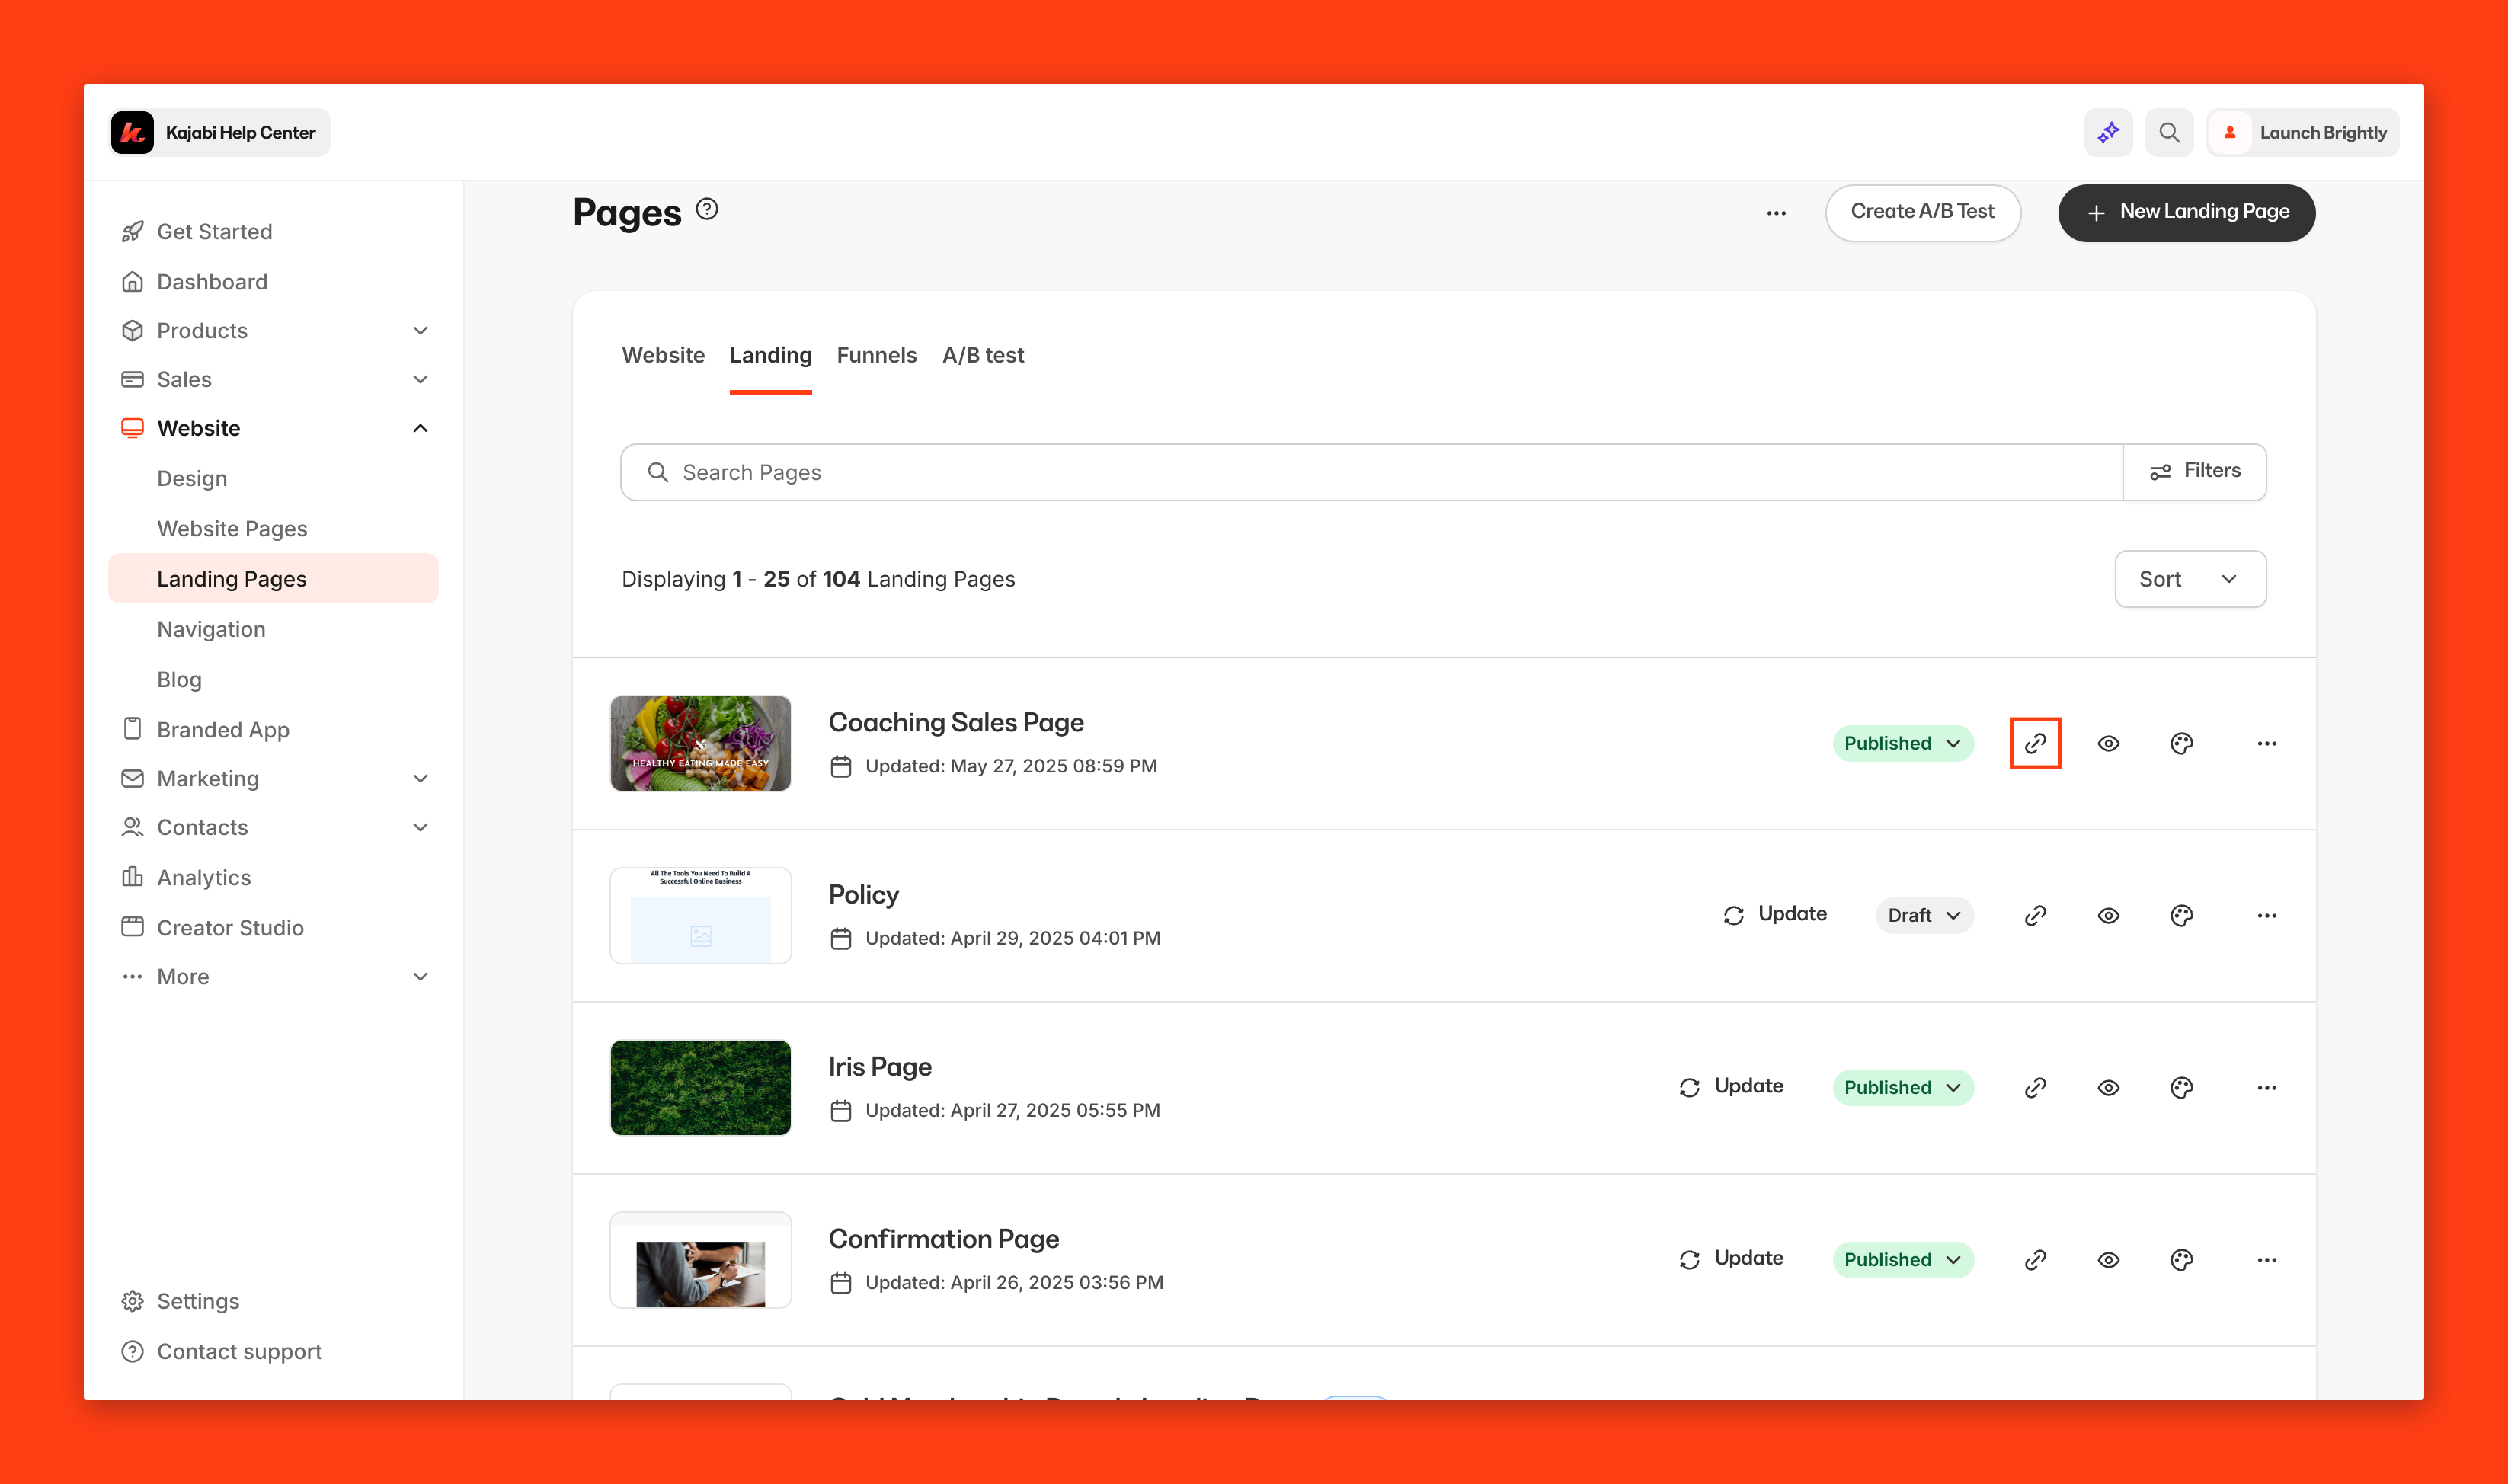The width and height of the screenshot is (2508, 1484).
Task: Preview Confirmation Page with eye icon
Action: pyautogui.click(x=2108, y=1259)
